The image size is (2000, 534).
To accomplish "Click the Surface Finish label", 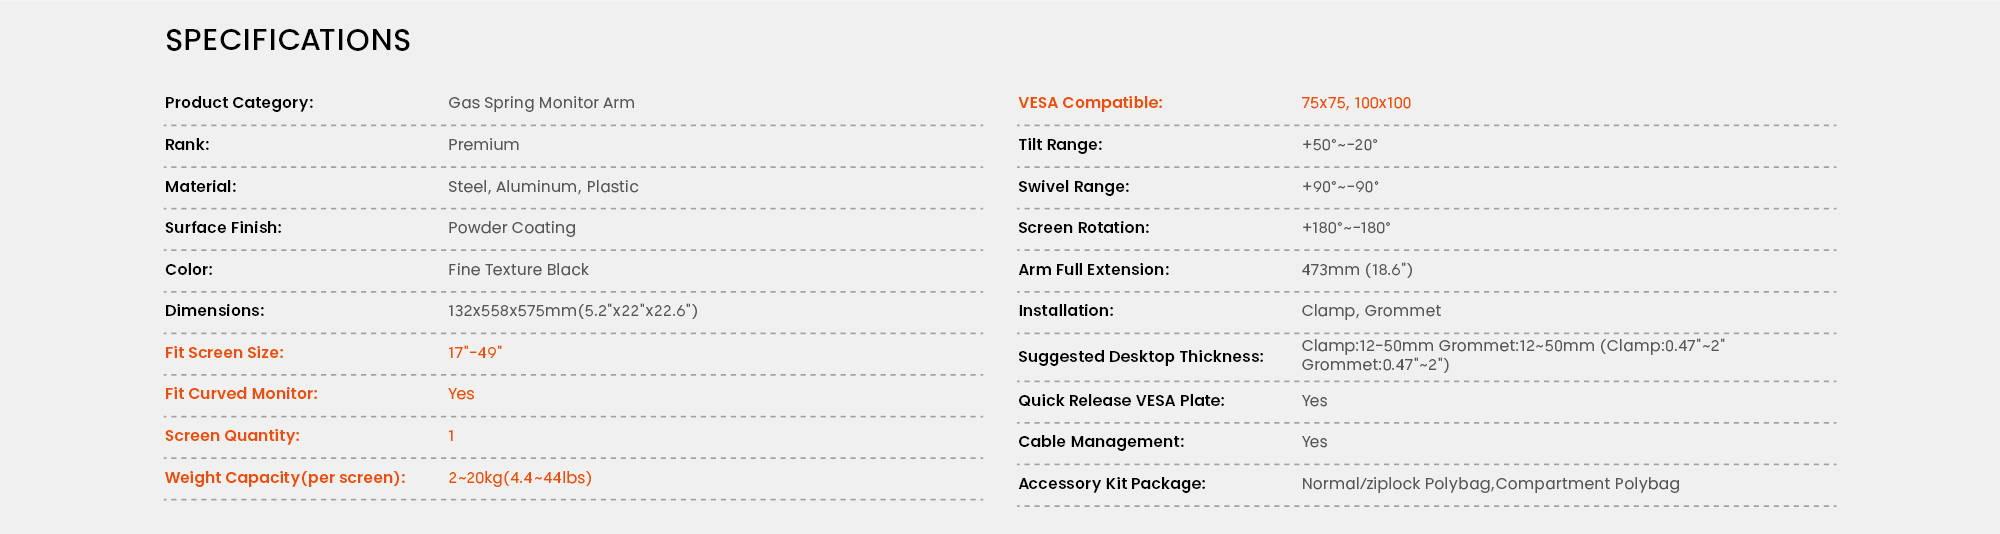I will (223, 228).
